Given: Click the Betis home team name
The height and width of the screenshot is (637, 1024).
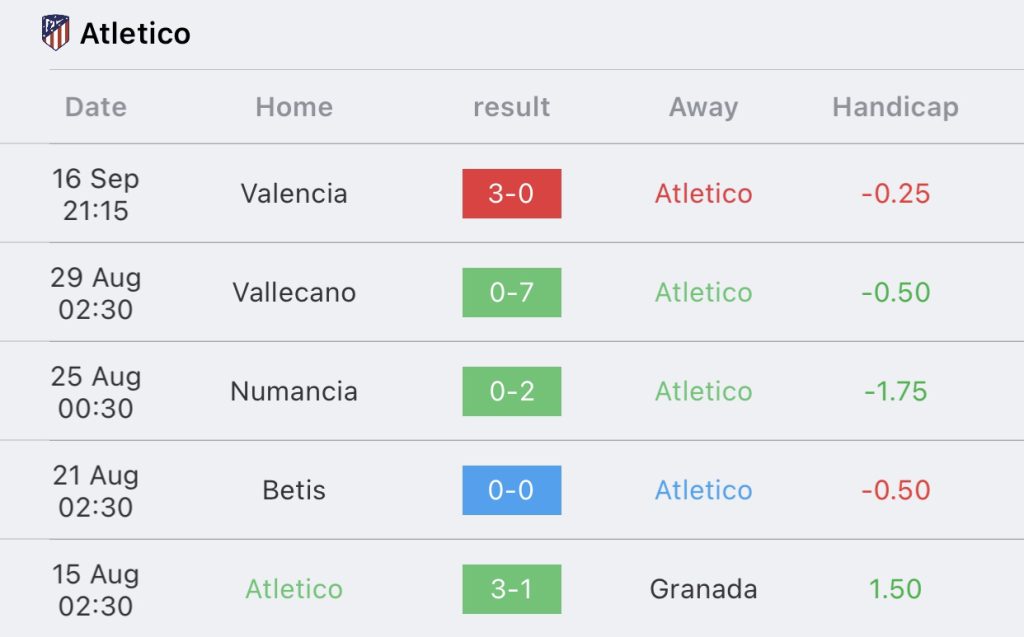Looking at the screenshot, I should coord(294,490).
